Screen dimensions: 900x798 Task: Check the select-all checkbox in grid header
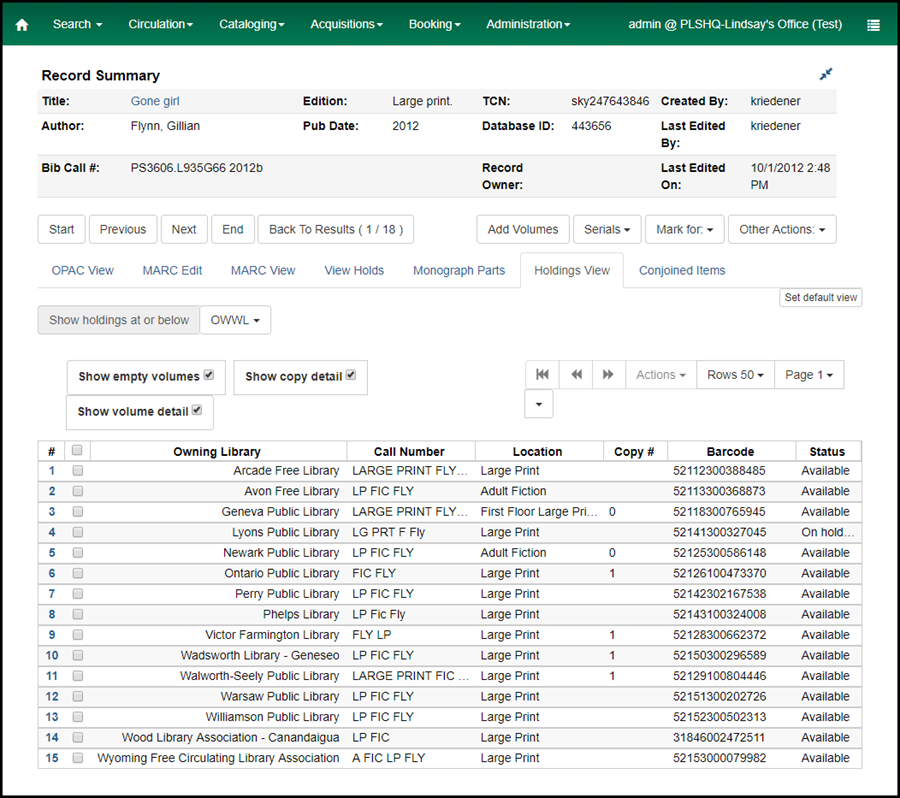[x=77, y=450]
